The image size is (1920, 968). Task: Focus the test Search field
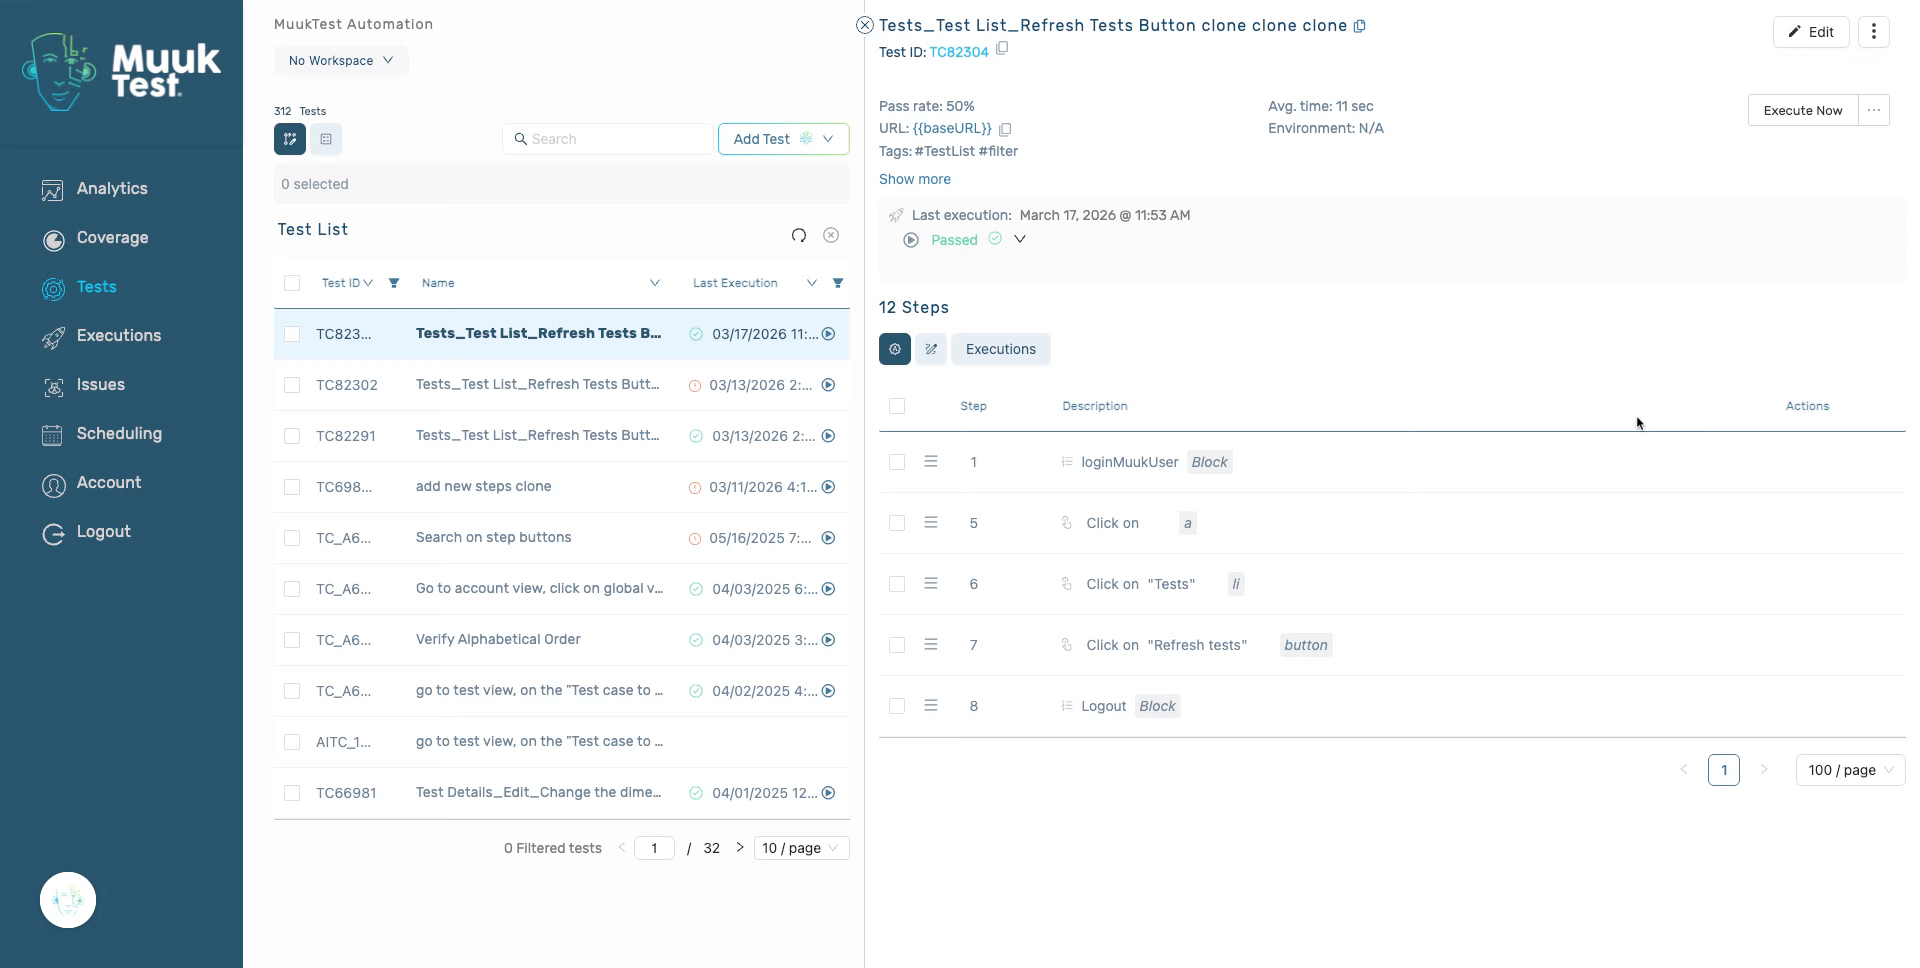[608, 139]
